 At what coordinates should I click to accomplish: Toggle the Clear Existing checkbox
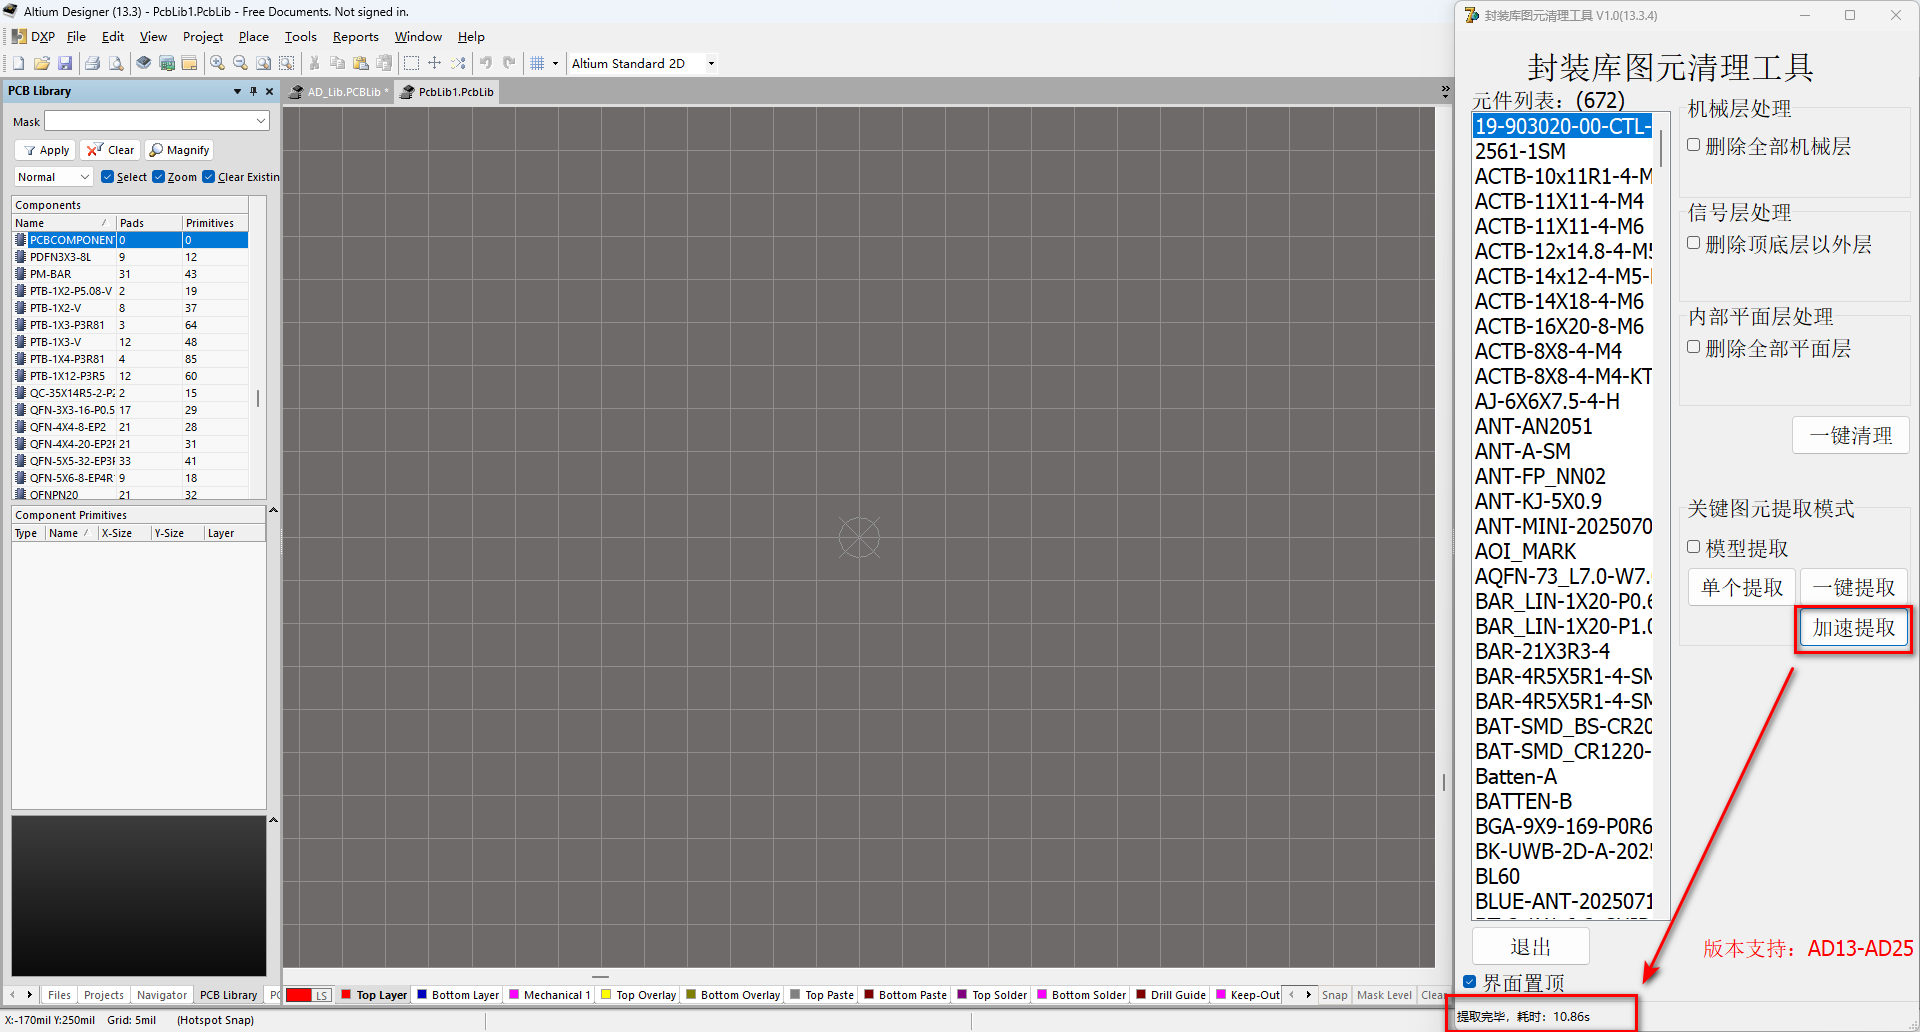208,177
